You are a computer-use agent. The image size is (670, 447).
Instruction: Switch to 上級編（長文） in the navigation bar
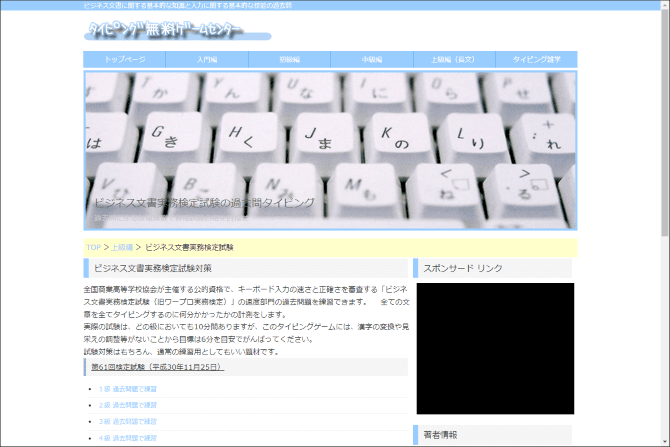click(x=453, y=60)
